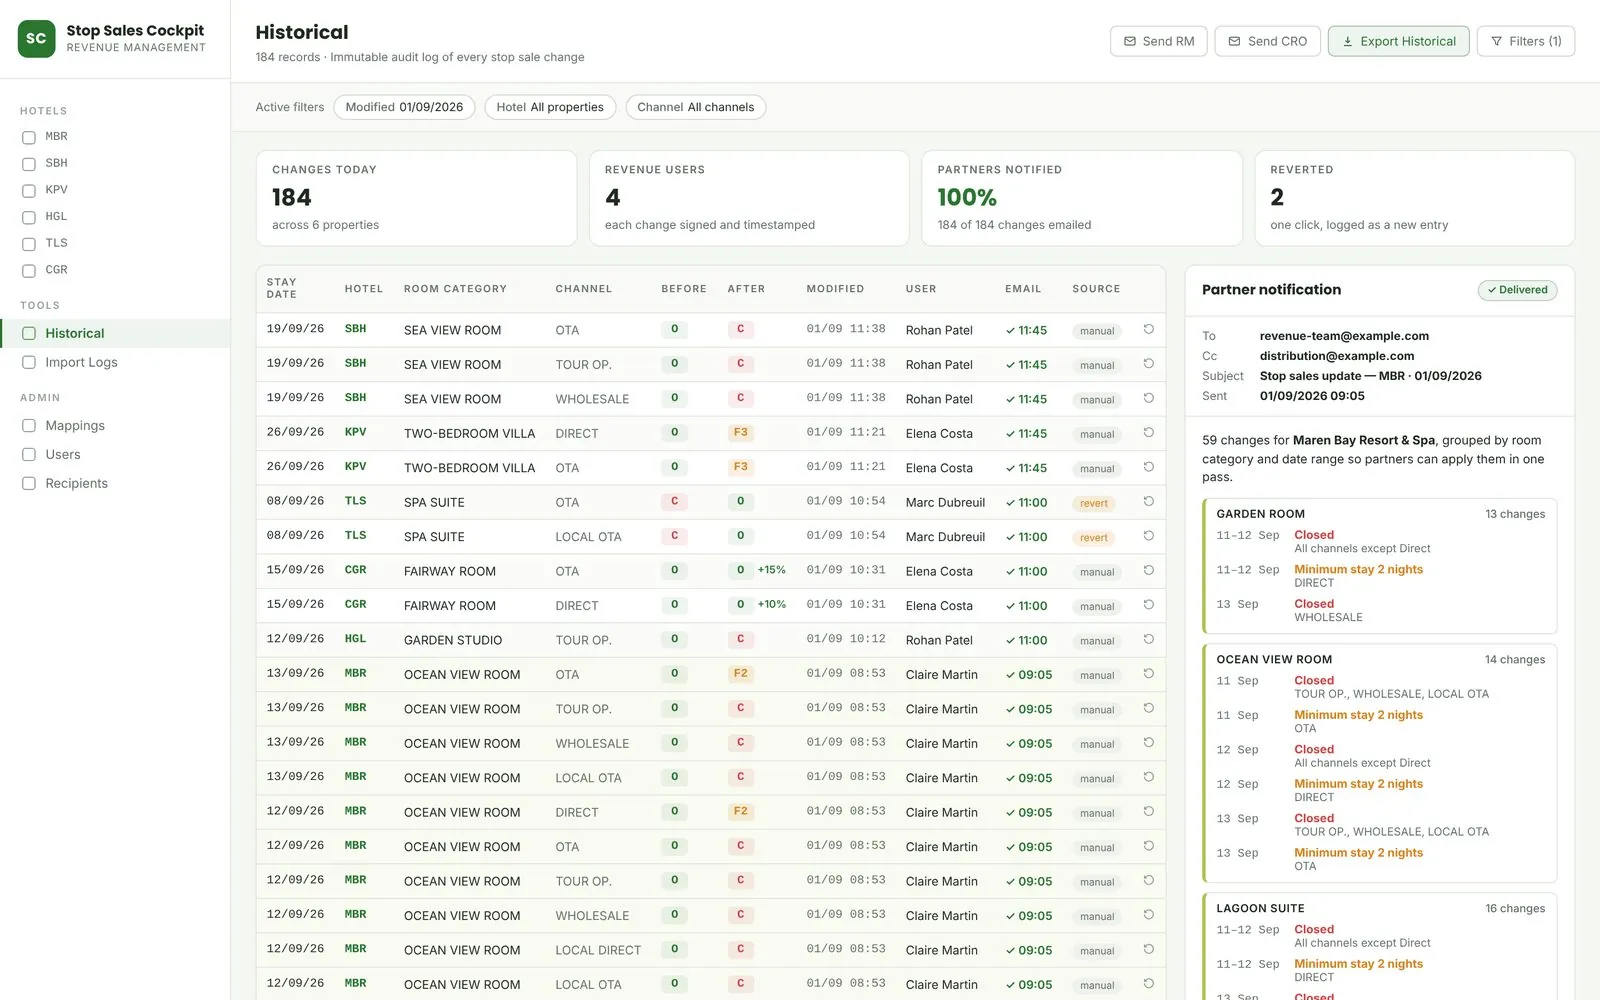Viewport: 1600px width, 1000px height.
Task: Open the Hotel All properties filter chip
Action: tap(550, 107)
